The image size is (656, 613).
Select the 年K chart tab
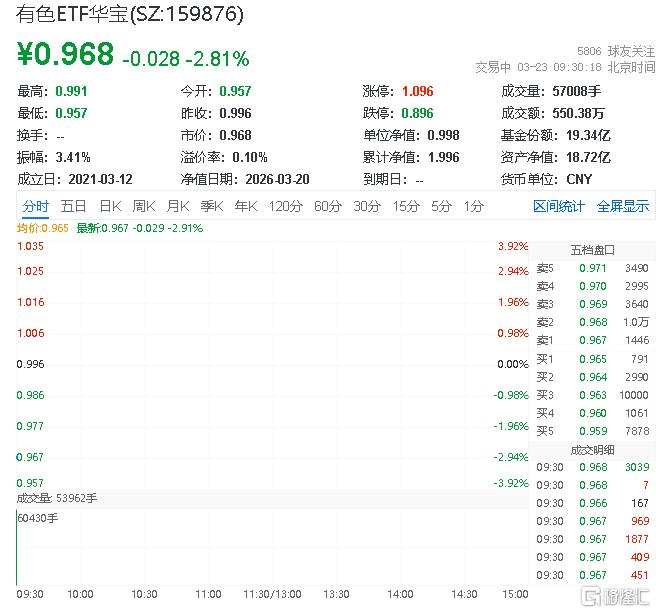pyautogui.click(x=246, y=206)
